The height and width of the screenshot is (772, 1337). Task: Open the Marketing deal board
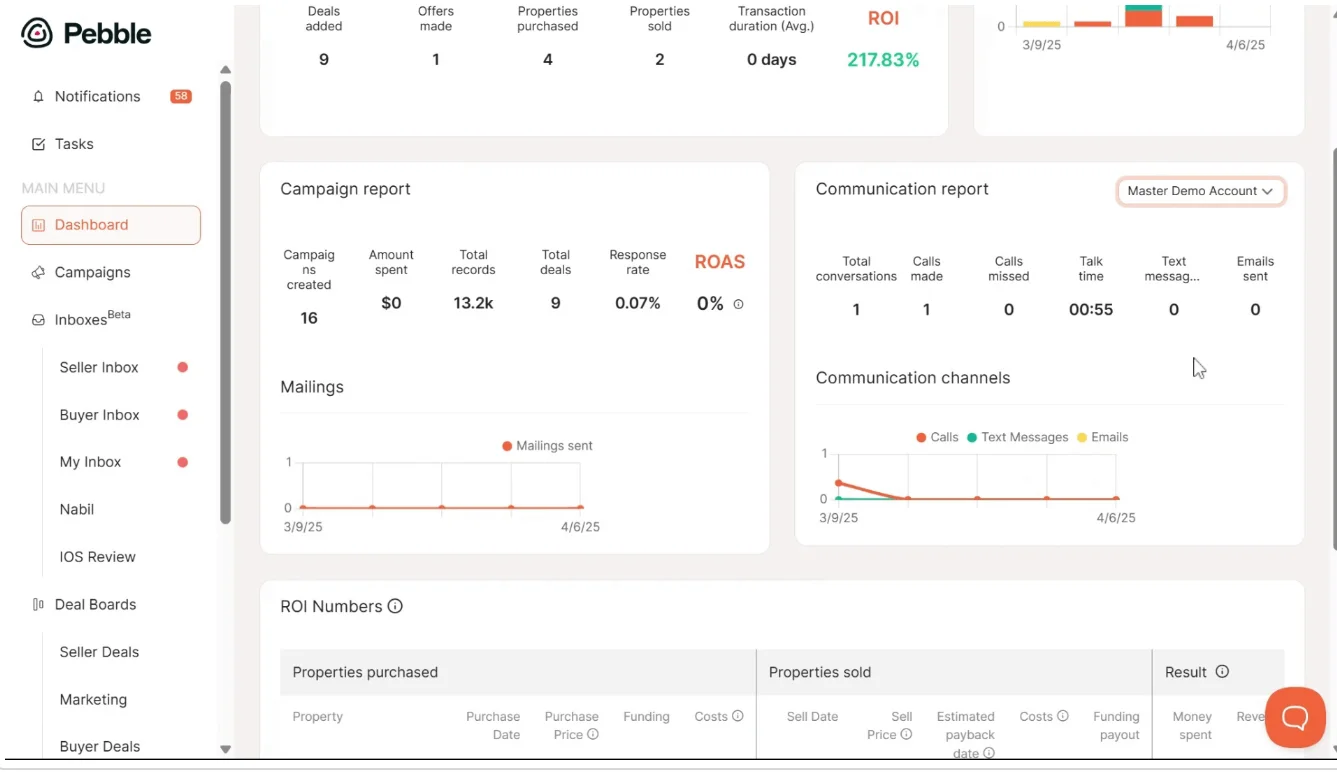[x=93, y=699]
